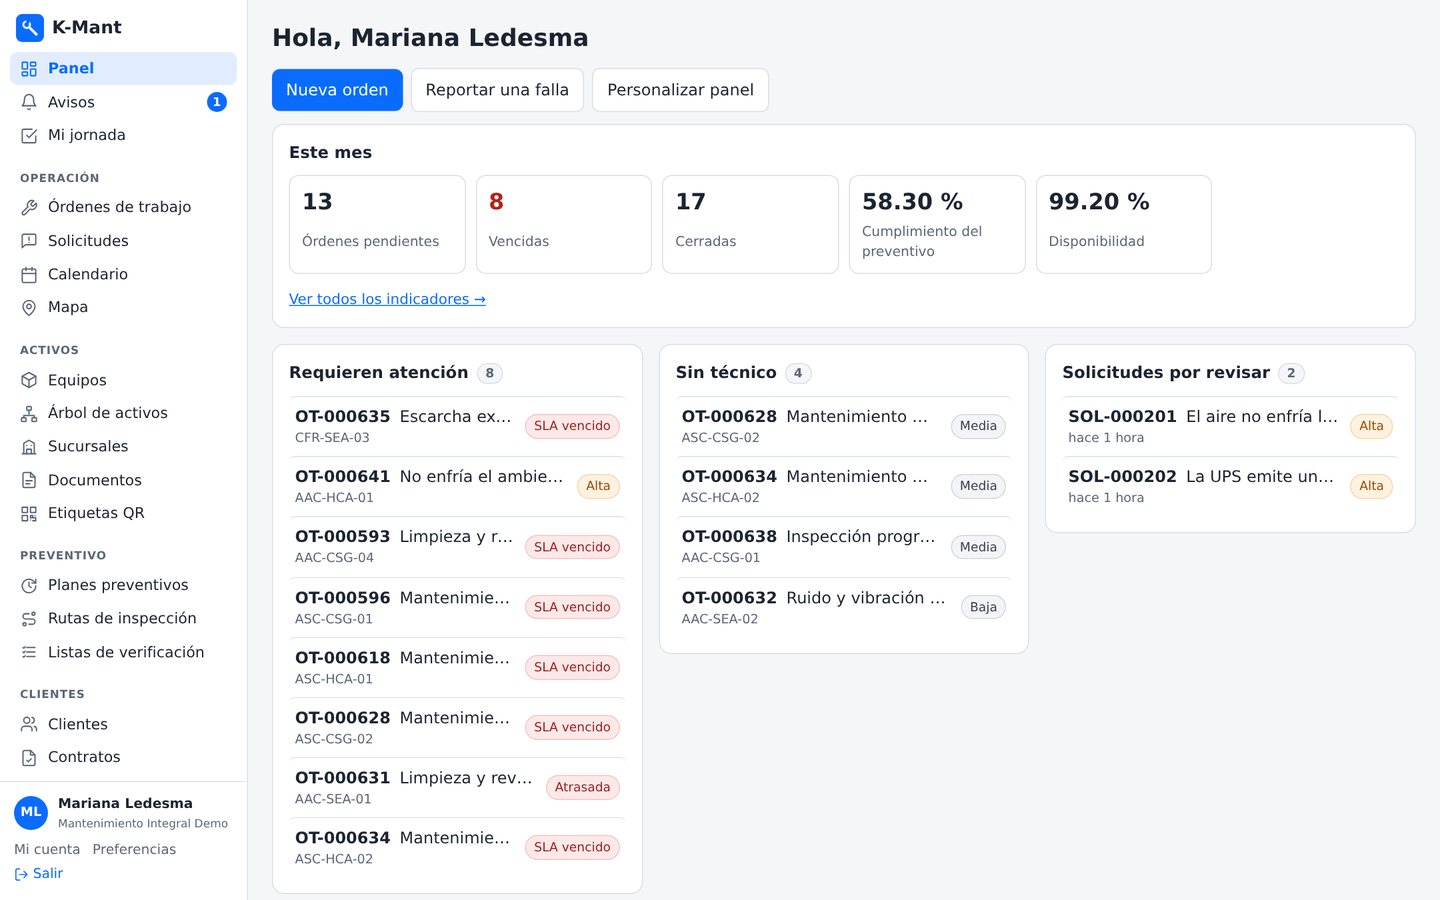Open Personalizar panel button

[x=680, y=90]
